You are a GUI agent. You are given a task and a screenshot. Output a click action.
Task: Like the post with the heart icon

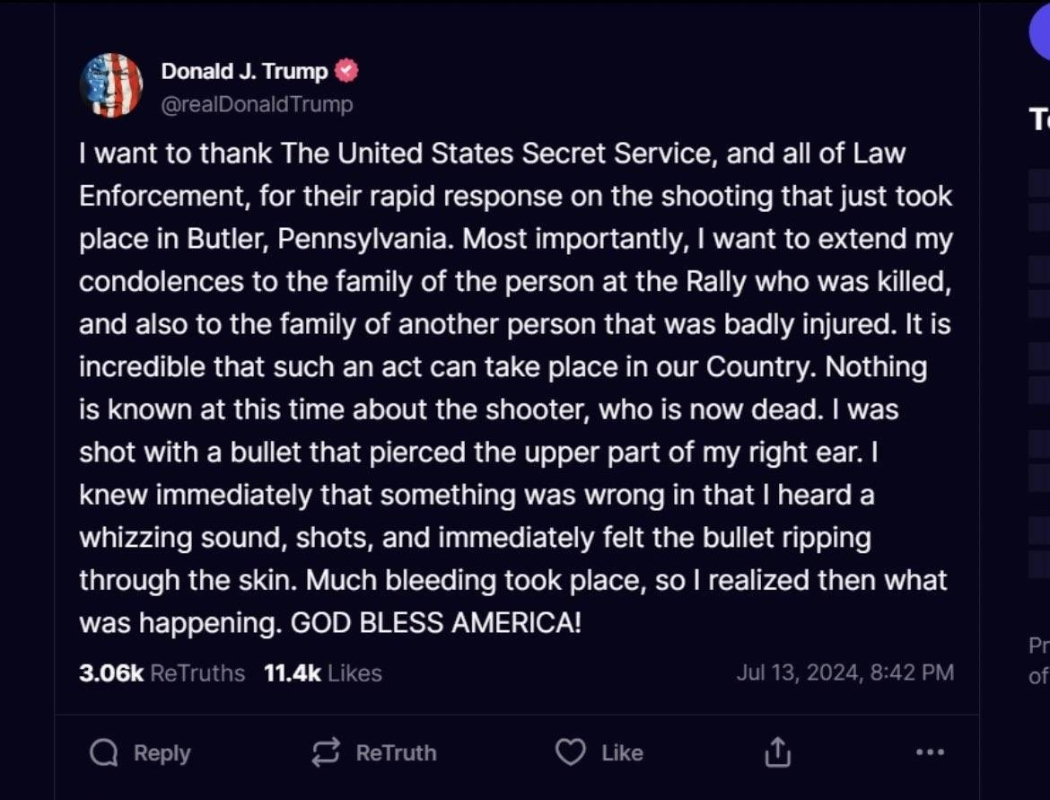[x=570, y=753]
